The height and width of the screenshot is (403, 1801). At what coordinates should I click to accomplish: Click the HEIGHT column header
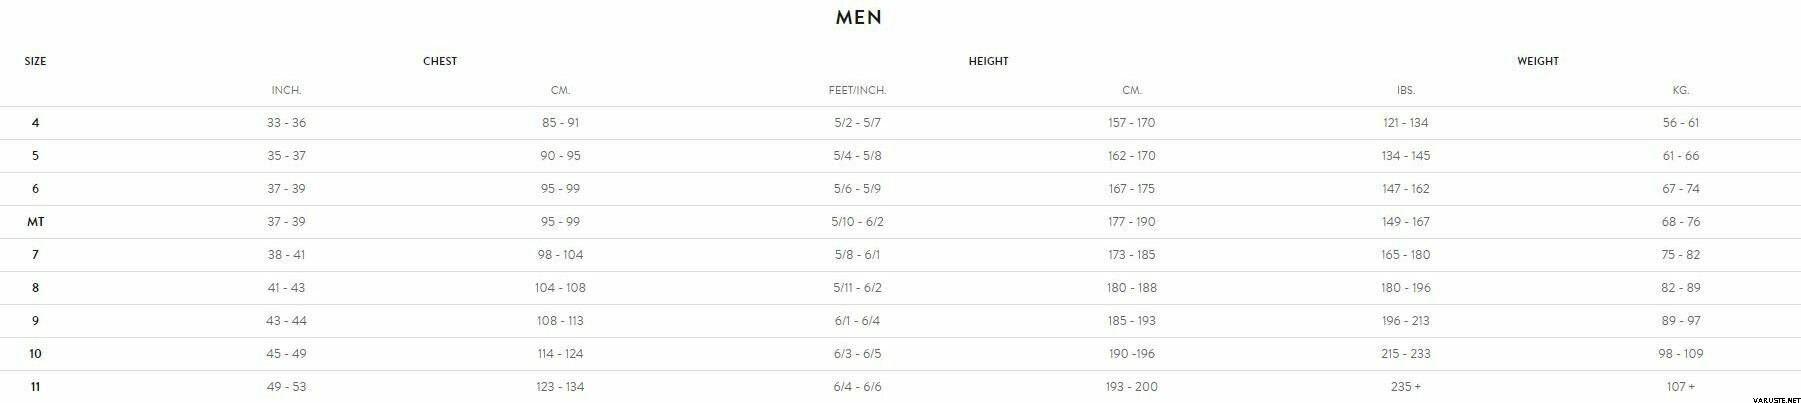pos(988,61)
